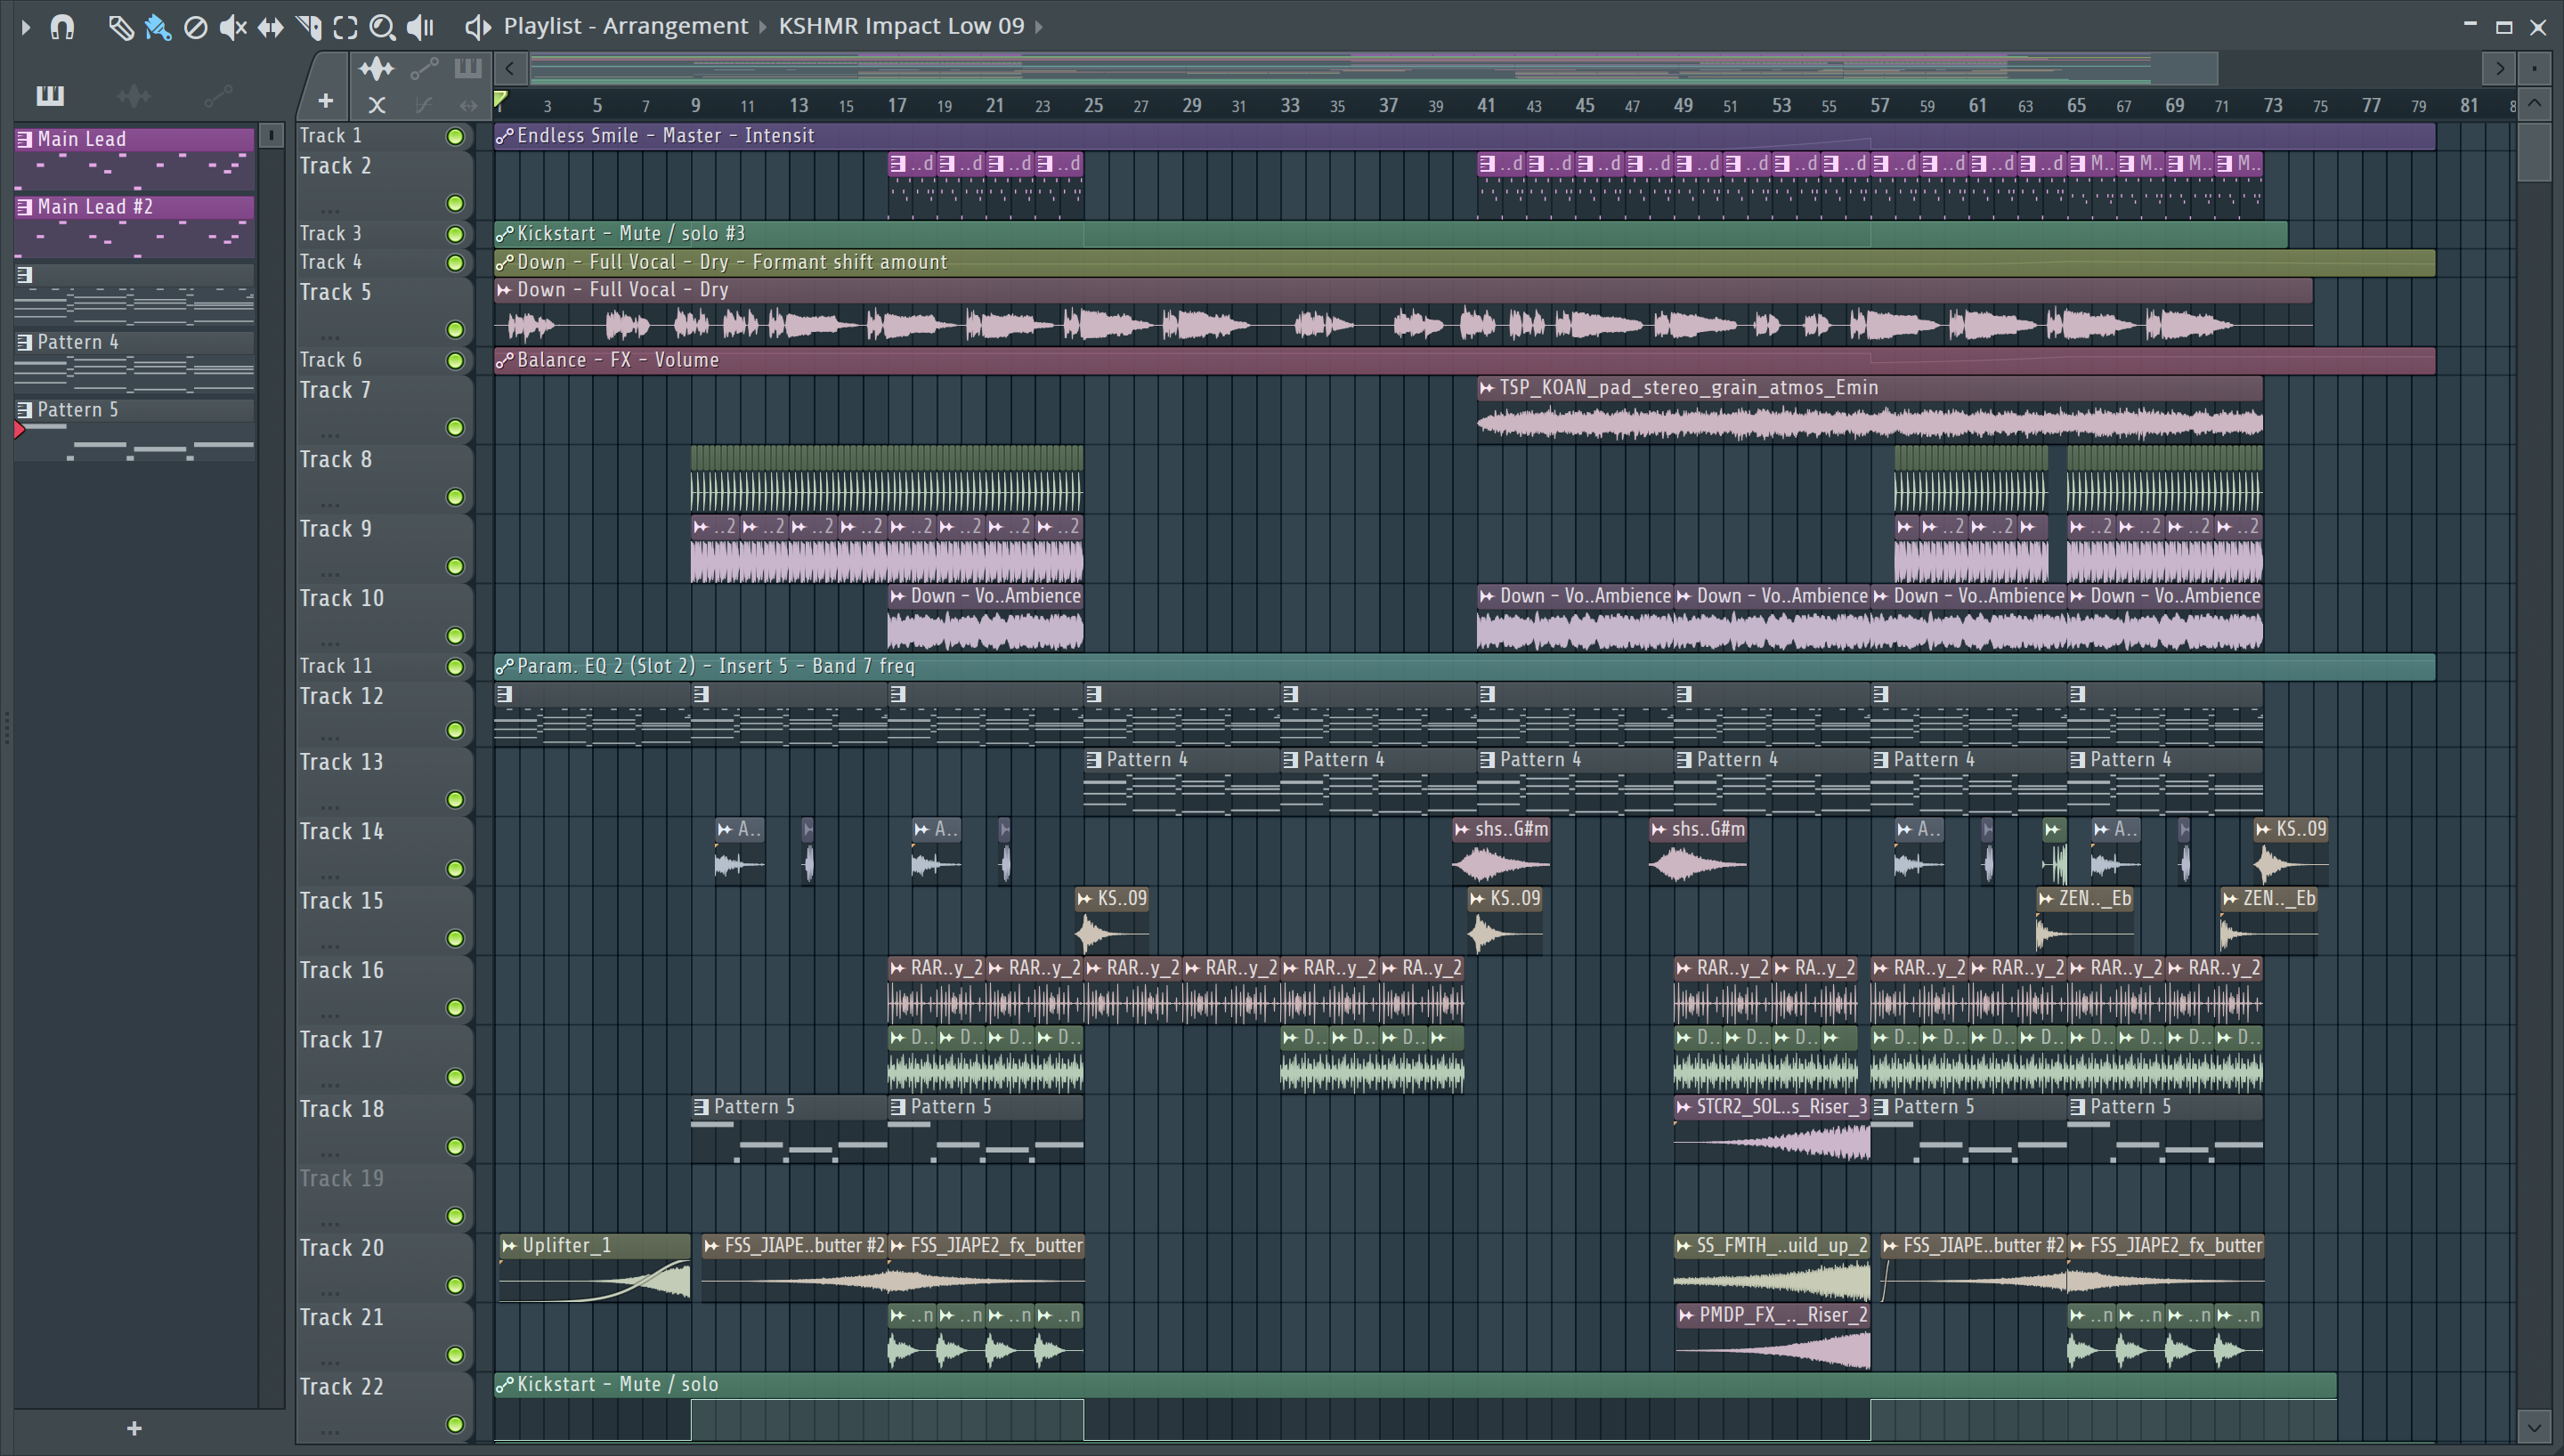Select the Slice tool
2564x1456 pixels.
click(x=308, y=27)
